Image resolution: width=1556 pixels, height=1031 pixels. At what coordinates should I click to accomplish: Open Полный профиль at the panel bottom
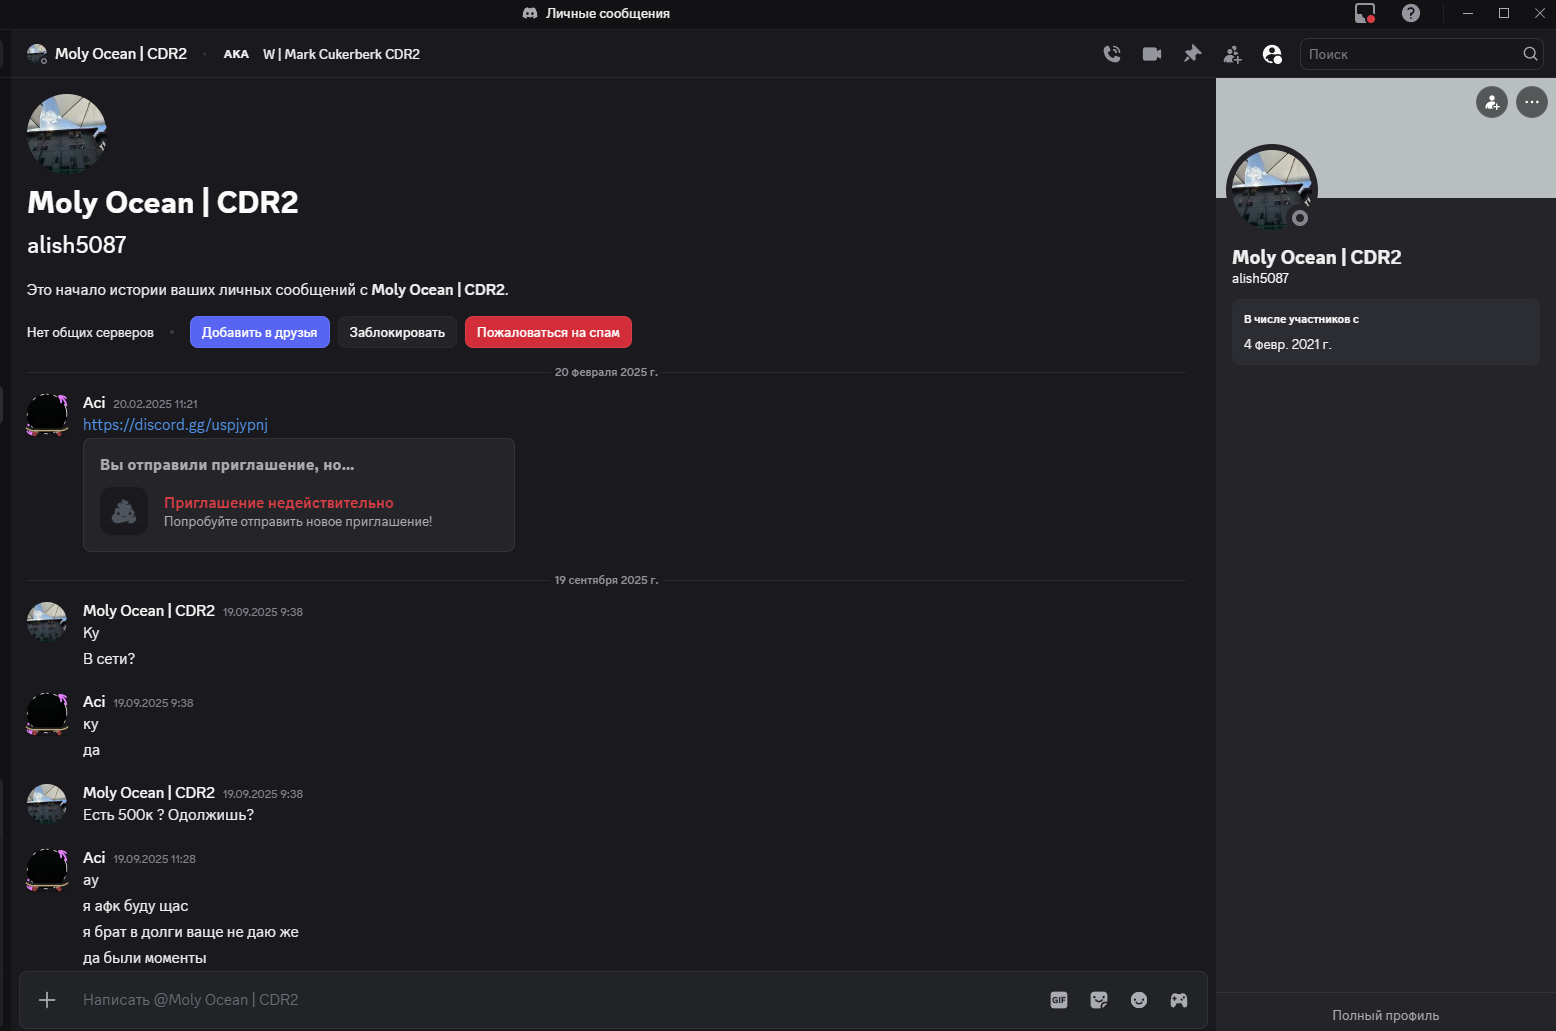(x=1386, y=1015)
